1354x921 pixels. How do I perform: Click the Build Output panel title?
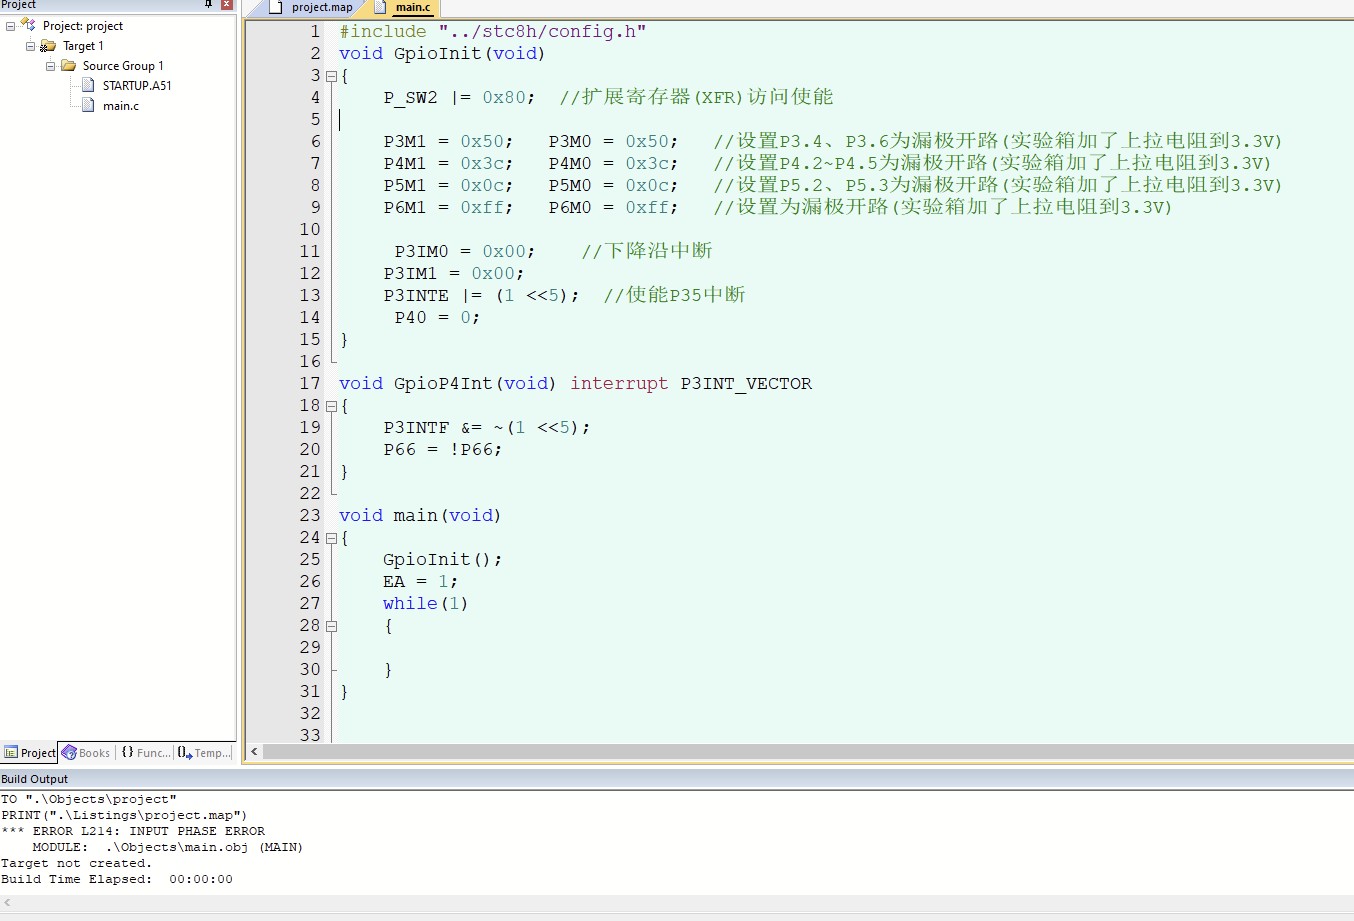tap(35, 779)
